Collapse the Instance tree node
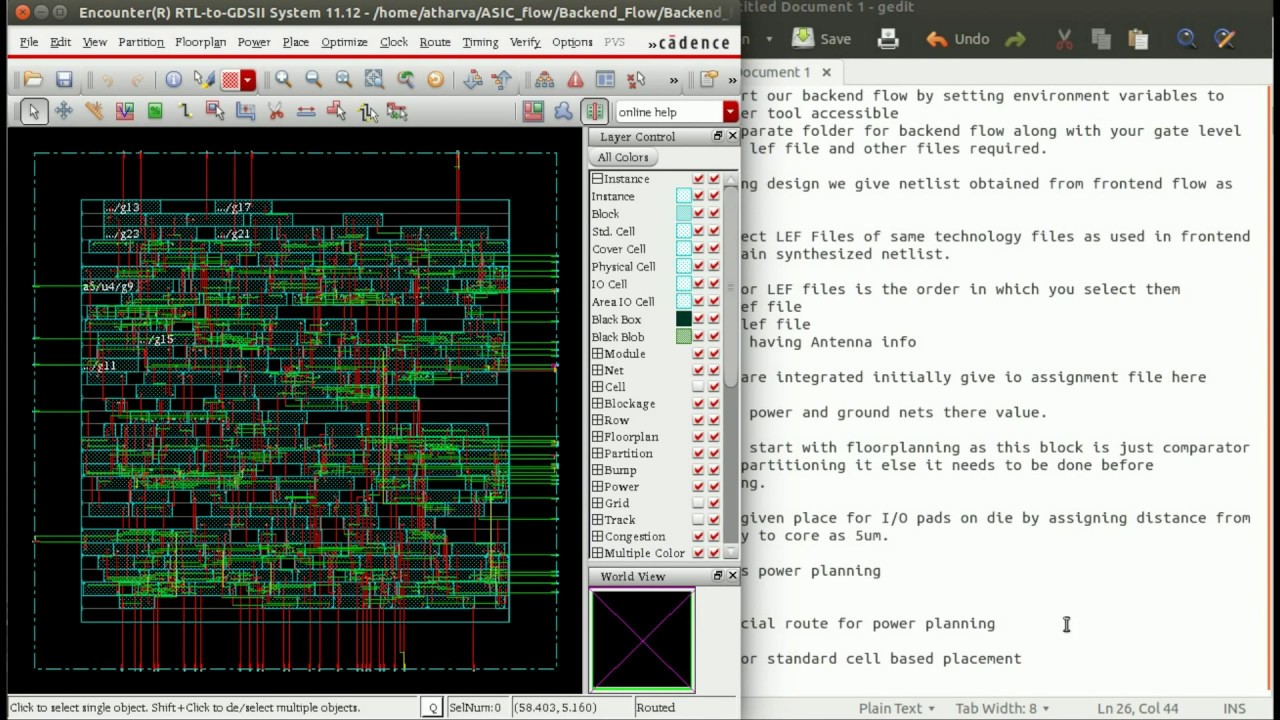Image resolution: width=1280 pixels, height=720 pixels. click(597, 179)
